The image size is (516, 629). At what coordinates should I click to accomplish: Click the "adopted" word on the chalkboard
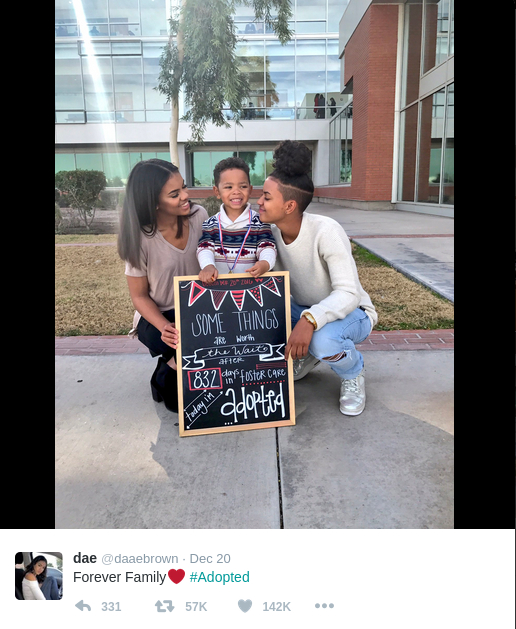click(253, 403)
